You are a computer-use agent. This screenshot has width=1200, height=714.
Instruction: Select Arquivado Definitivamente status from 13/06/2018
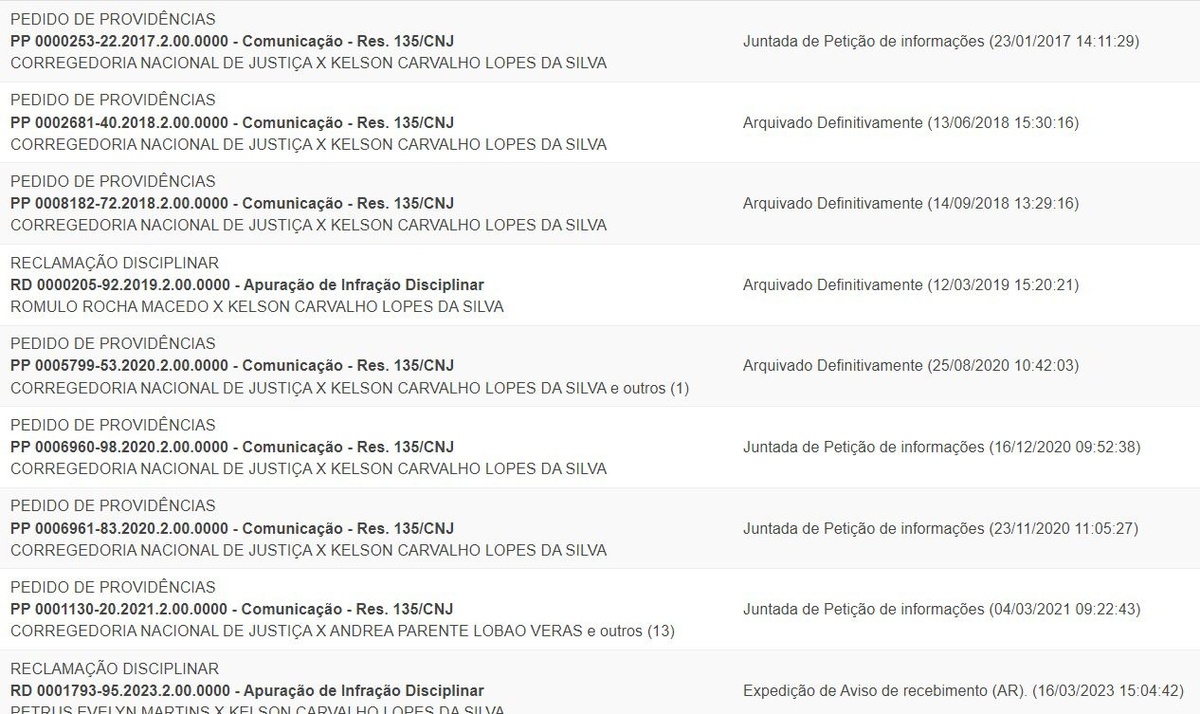[911, 122]
